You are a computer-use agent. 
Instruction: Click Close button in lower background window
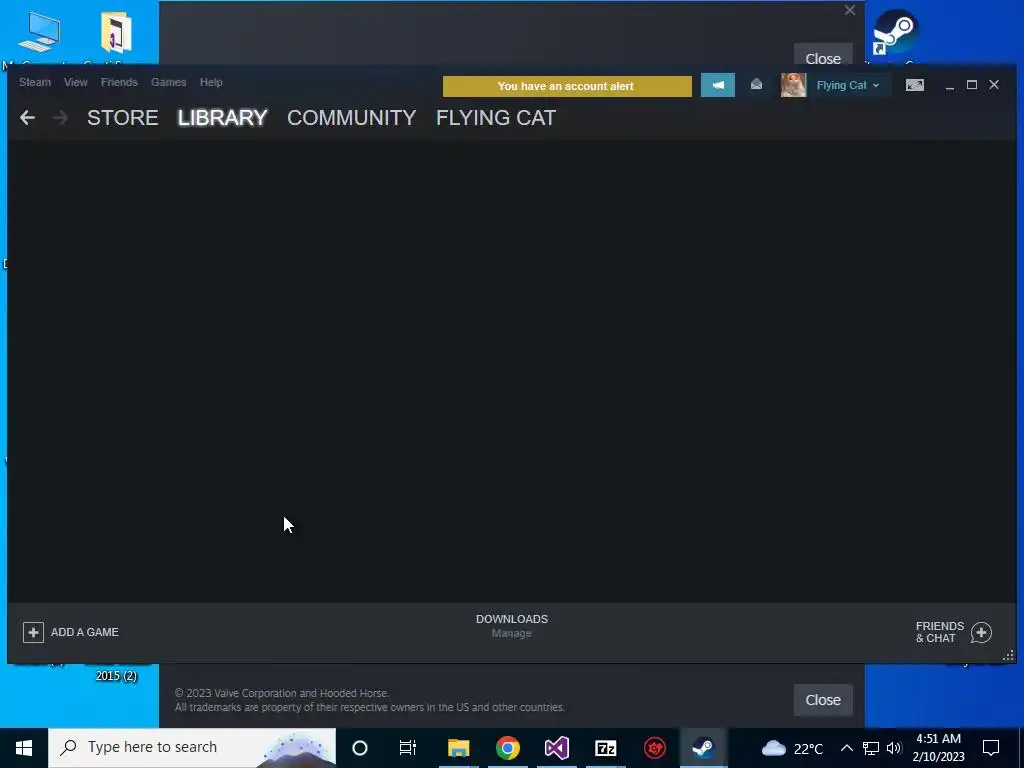pos(823,700)
